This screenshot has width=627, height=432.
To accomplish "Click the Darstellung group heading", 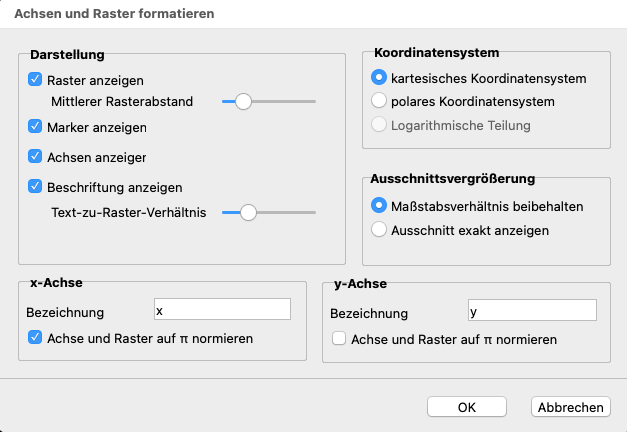I will (68, 53).
